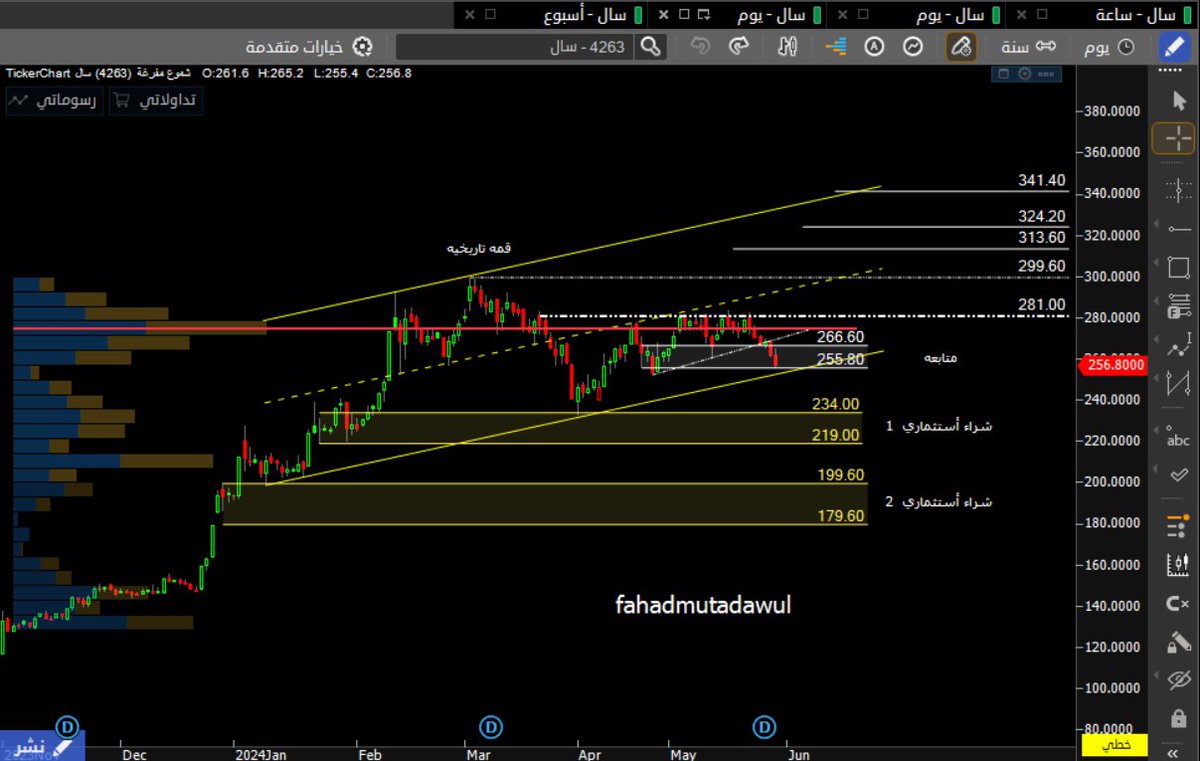Click the small square icon at chart top-right corner
This screenshot has width=1200, height=761.
[x=1004, y=74]
